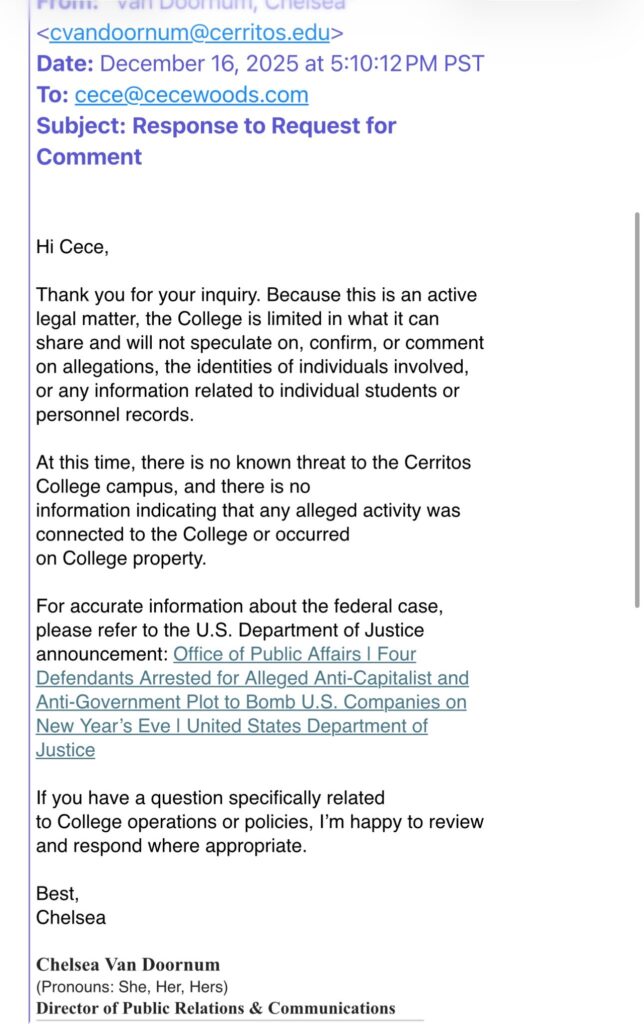
Task: Click the "Best," closing line
Action: [x=56, y=894]
